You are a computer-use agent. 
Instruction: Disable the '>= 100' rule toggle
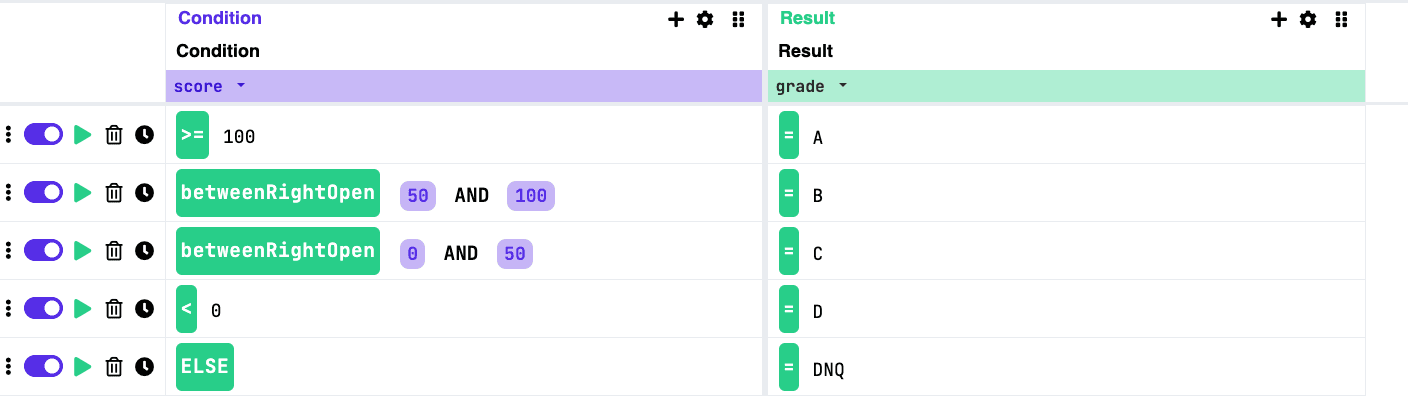(43, 135)
